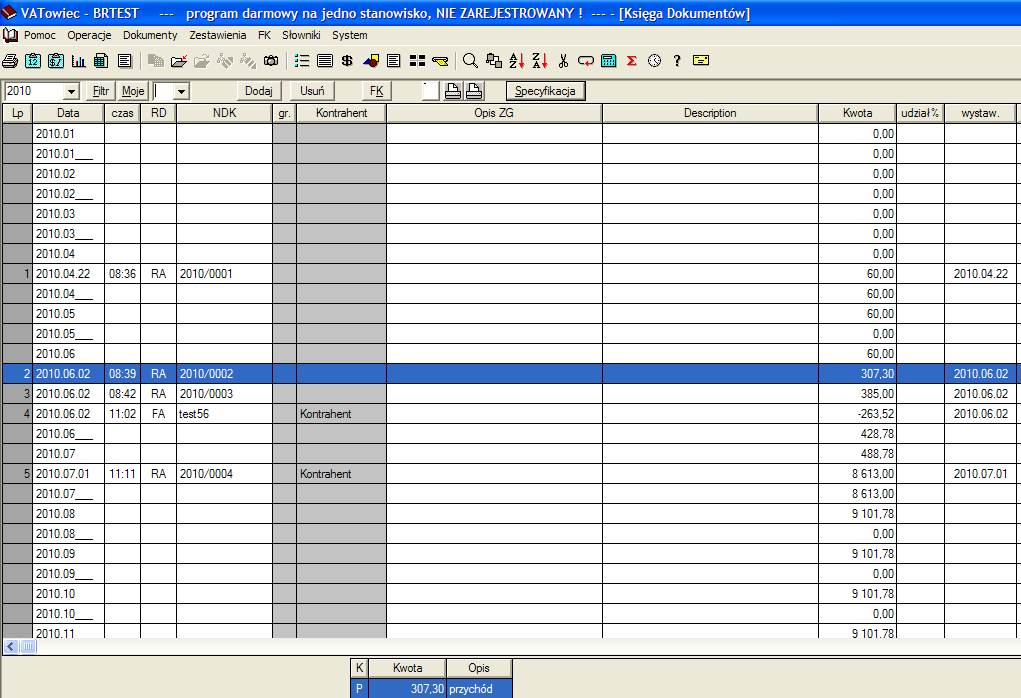Click the dollar sign icon
Viewport: 1021px width, 698px height.
coord(346,61)
